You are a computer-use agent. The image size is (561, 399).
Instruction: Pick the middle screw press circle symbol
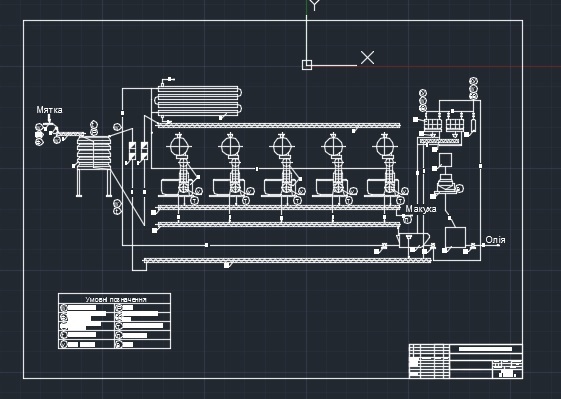(282, 146)
